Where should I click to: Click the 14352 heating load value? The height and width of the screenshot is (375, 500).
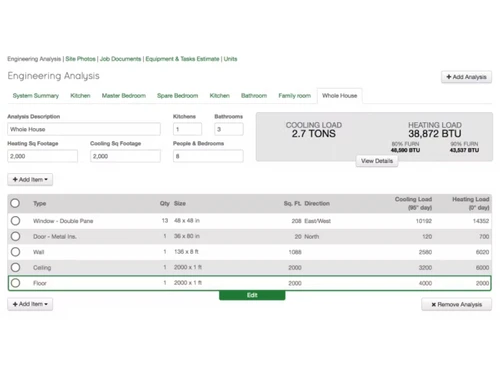[481, 221]
